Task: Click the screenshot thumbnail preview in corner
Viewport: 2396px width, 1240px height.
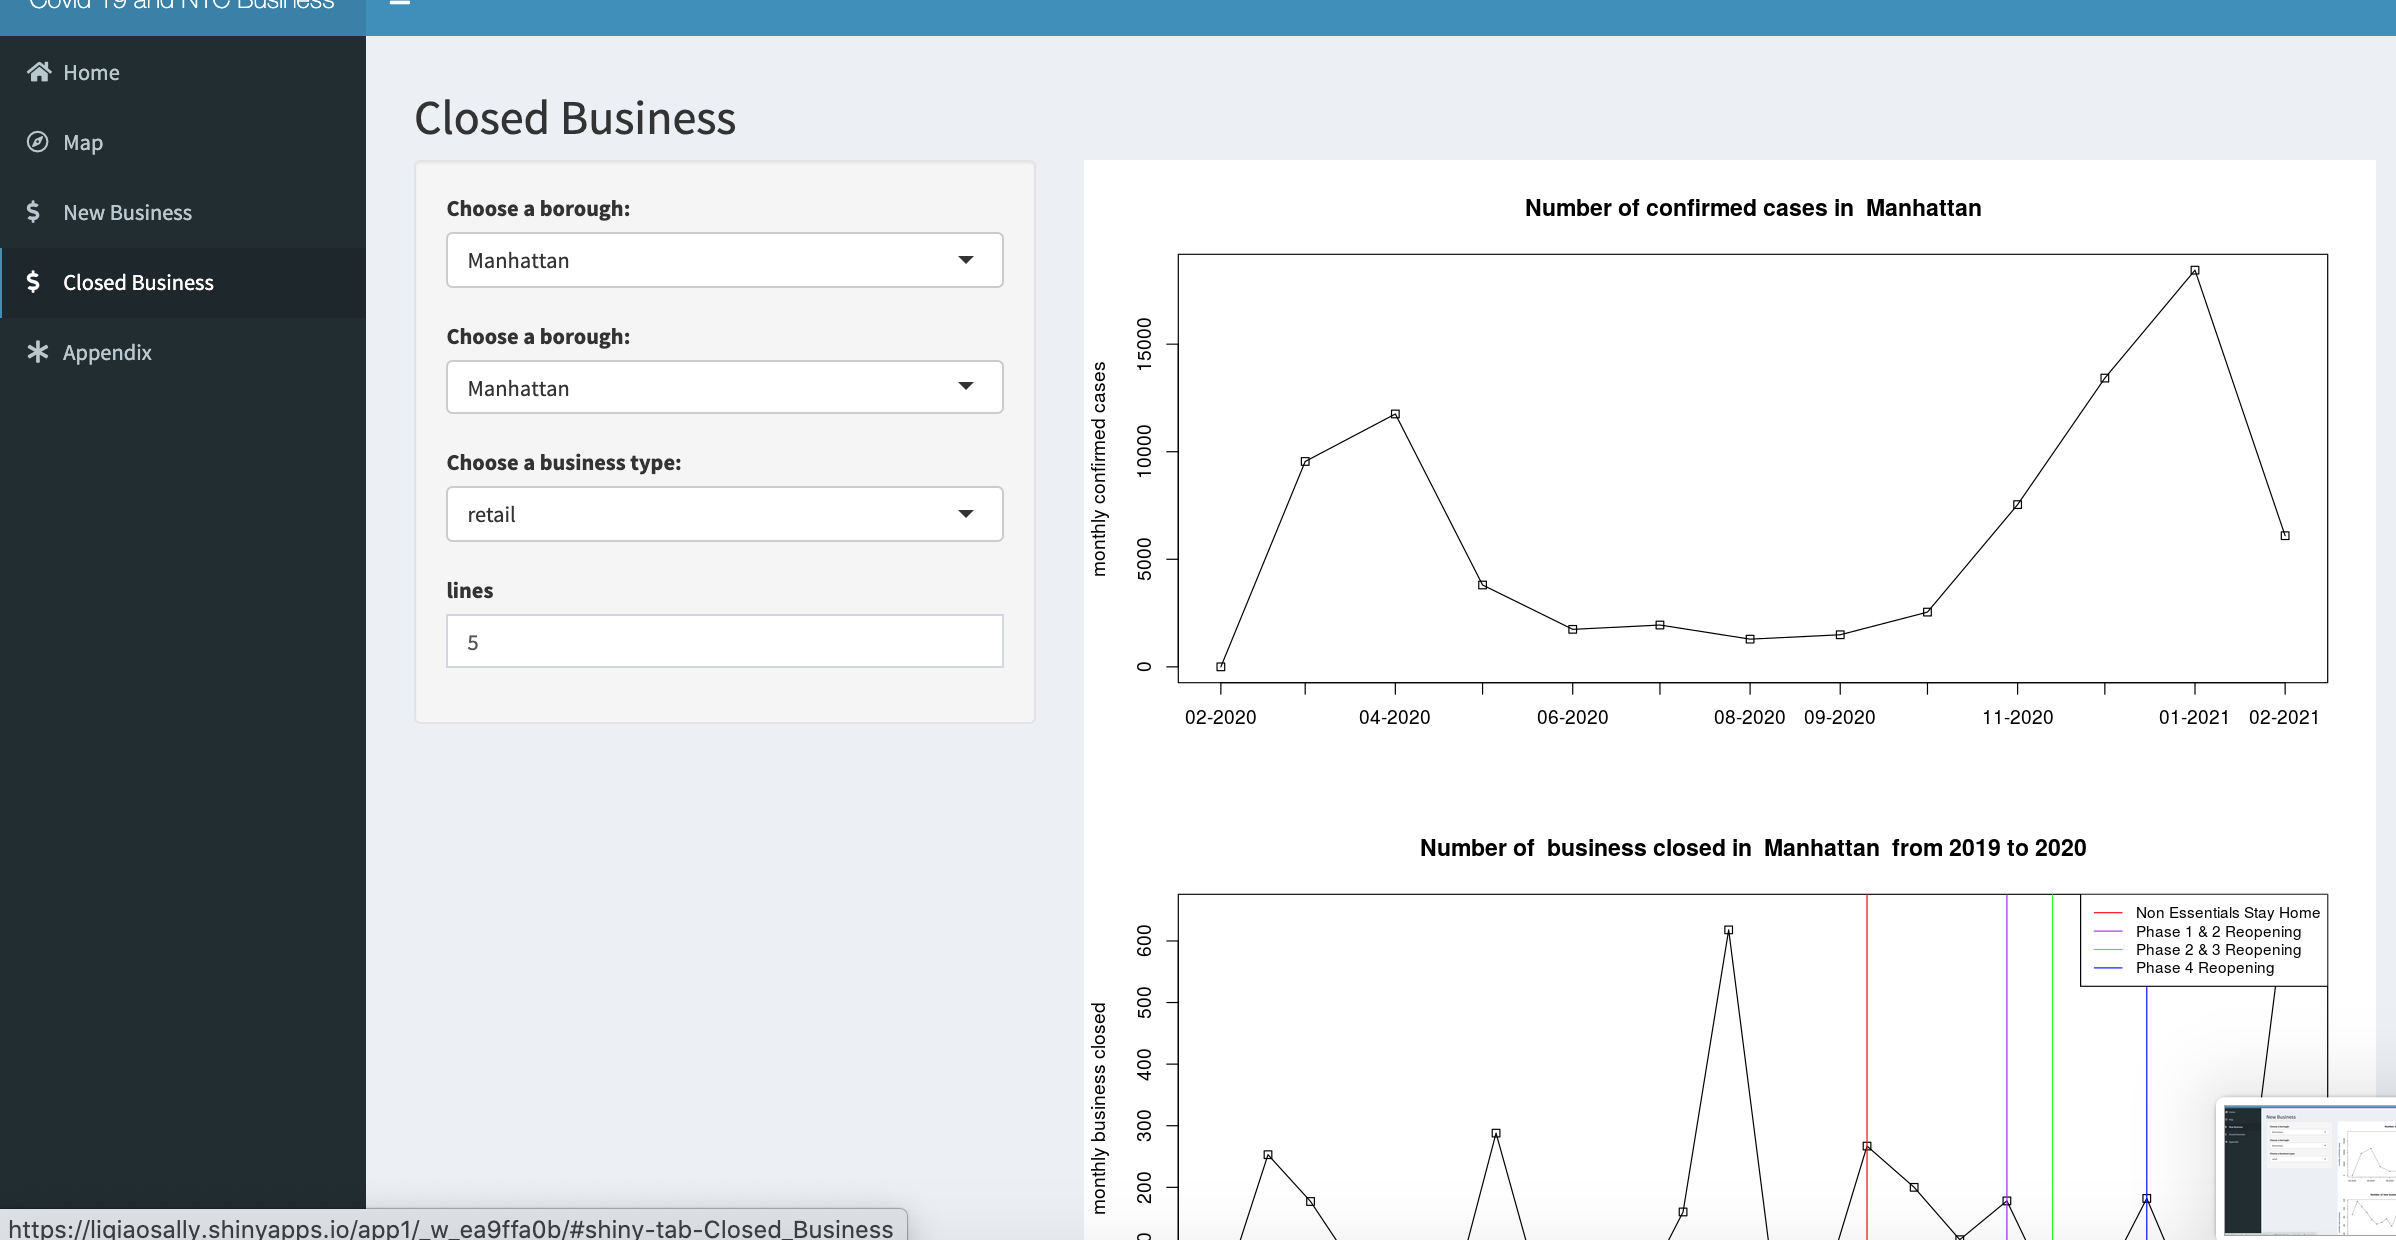Action: [x=2308, y=1168]
